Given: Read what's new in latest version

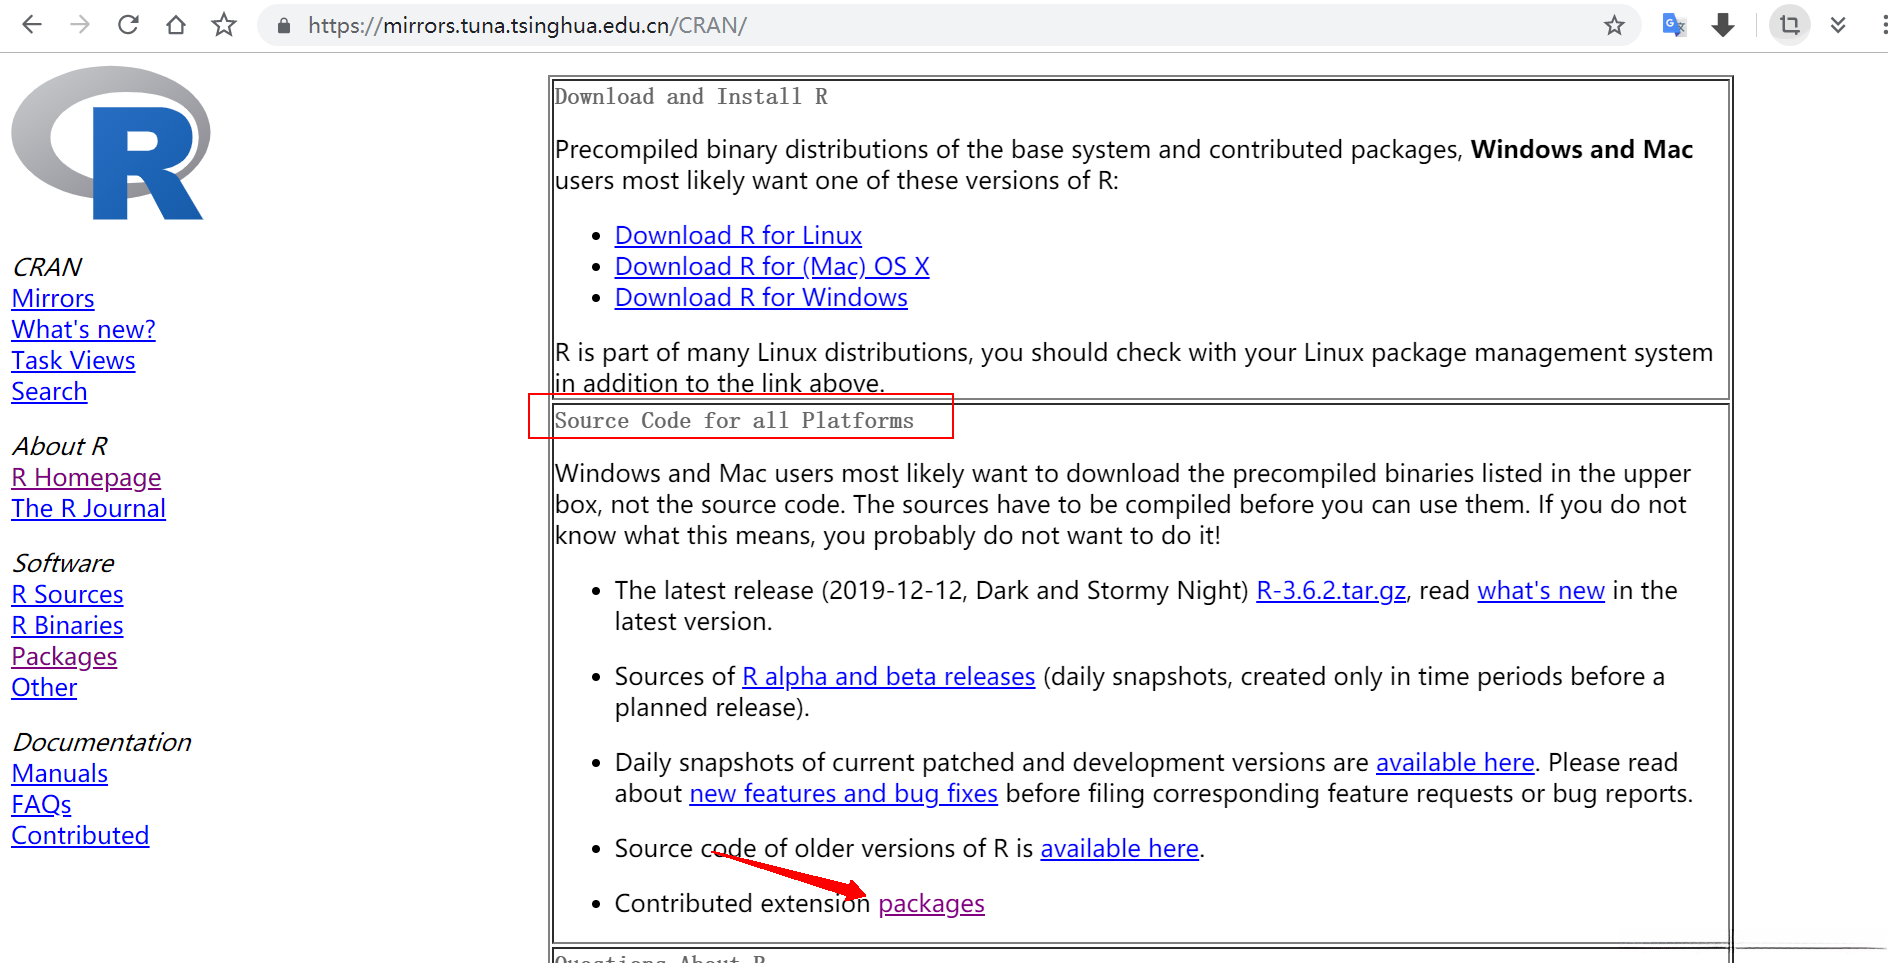Looking at the screenshot, I should point(1541,590).
